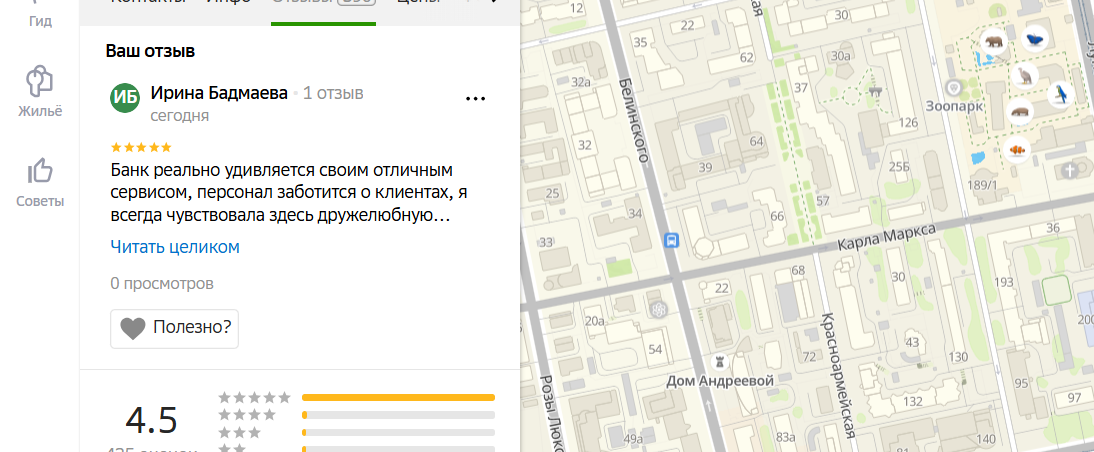
Task: Click the five-star rating on the review
Action: point(141,147)
